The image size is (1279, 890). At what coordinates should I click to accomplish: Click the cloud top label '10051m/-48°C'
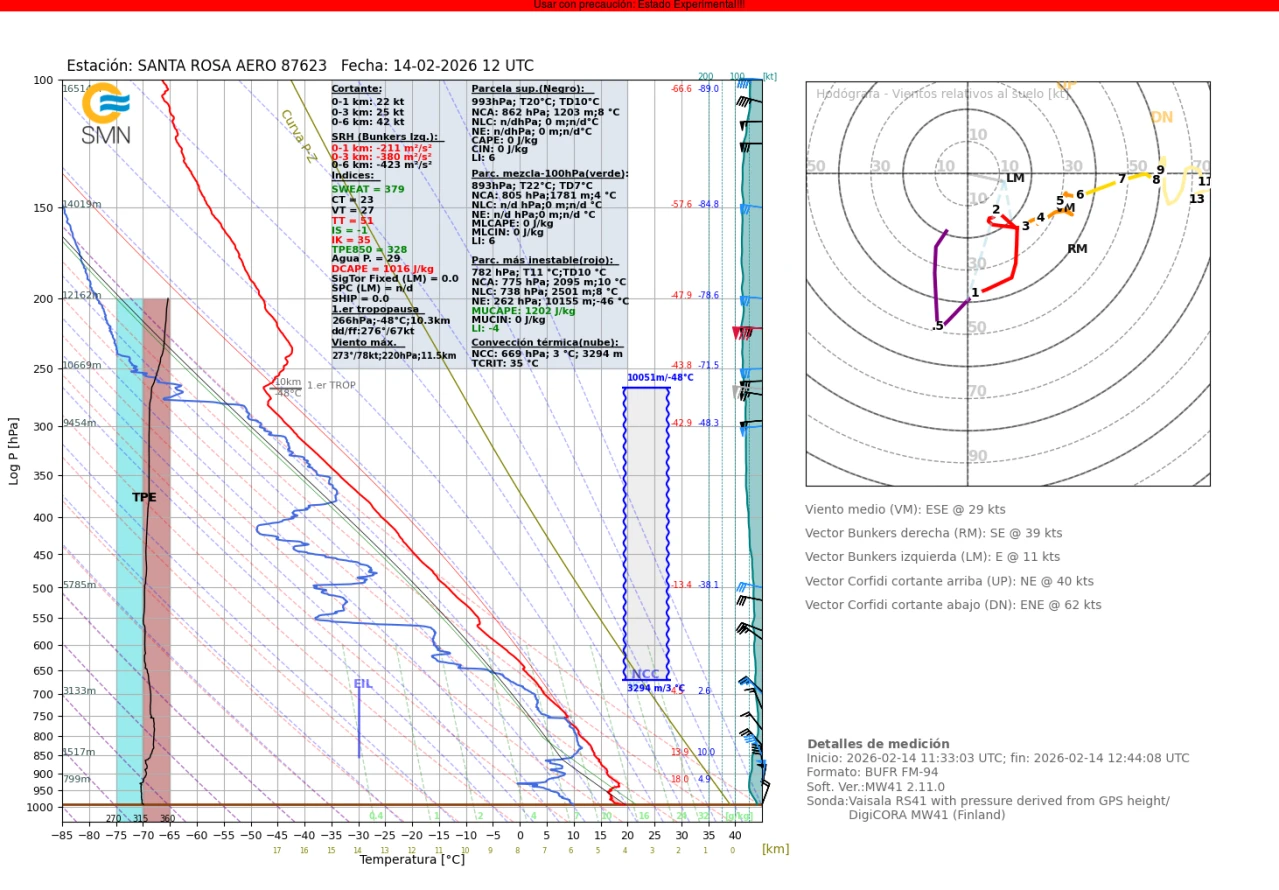tap(660, 378)
